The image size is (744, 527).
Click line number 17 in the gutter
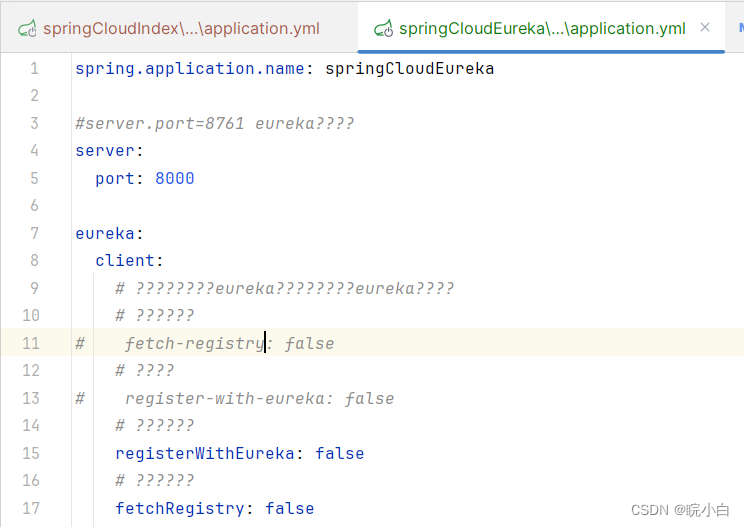pos(31,509)
